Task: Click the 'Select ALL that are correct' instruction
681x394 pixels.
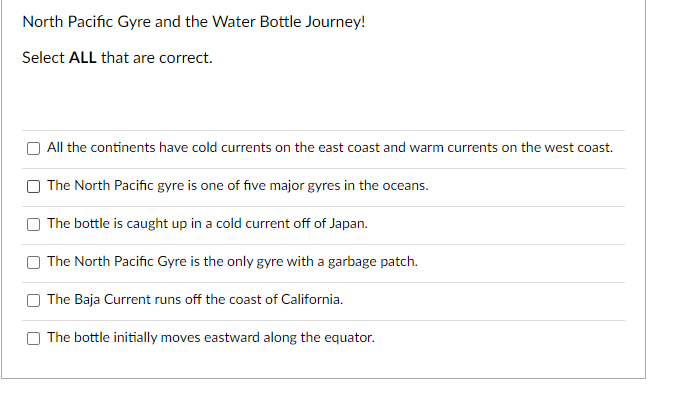Action: pyautogui.click(x=117, y=58)
